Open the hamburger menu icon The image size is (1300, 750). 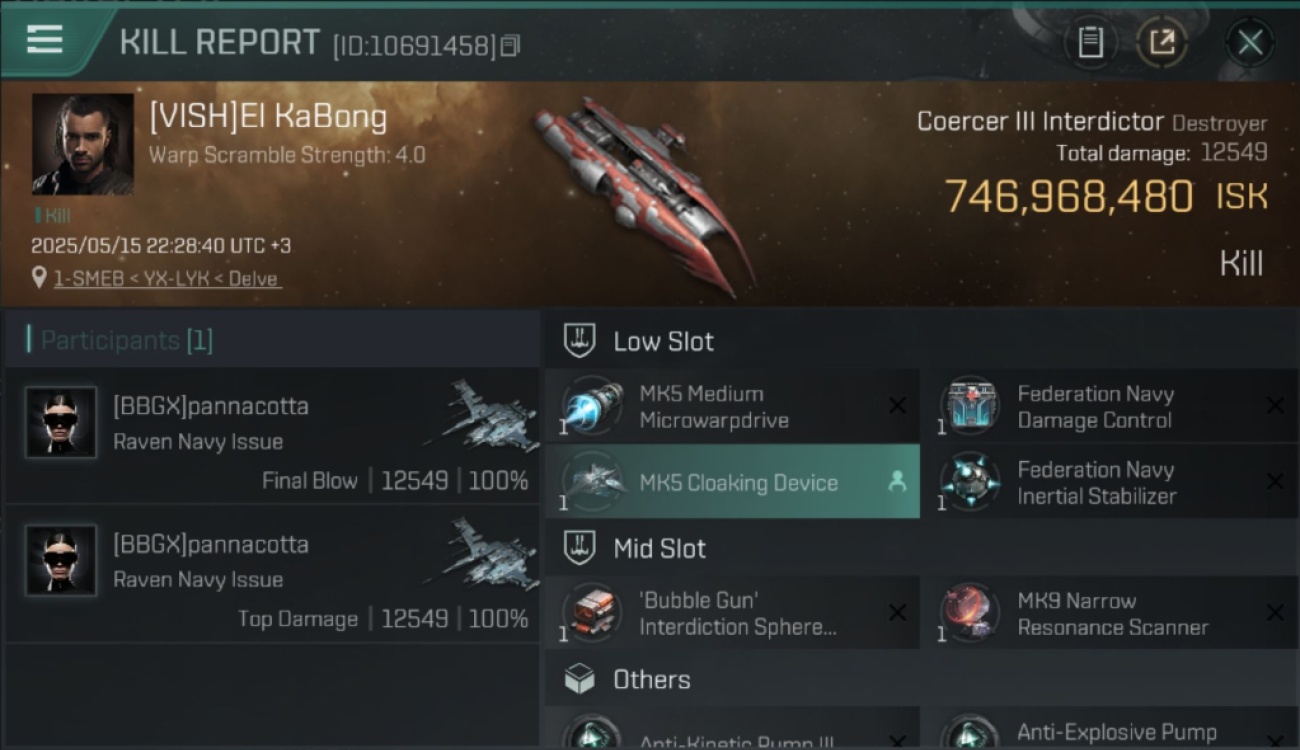(x=45, y=40)
